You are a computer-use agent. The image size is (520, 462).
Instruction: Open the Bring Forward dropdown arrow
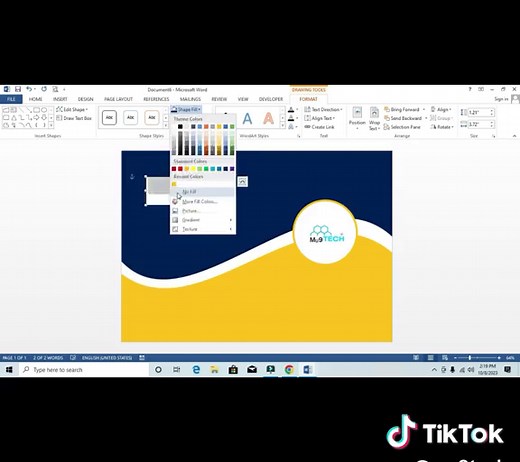(424, 109)
